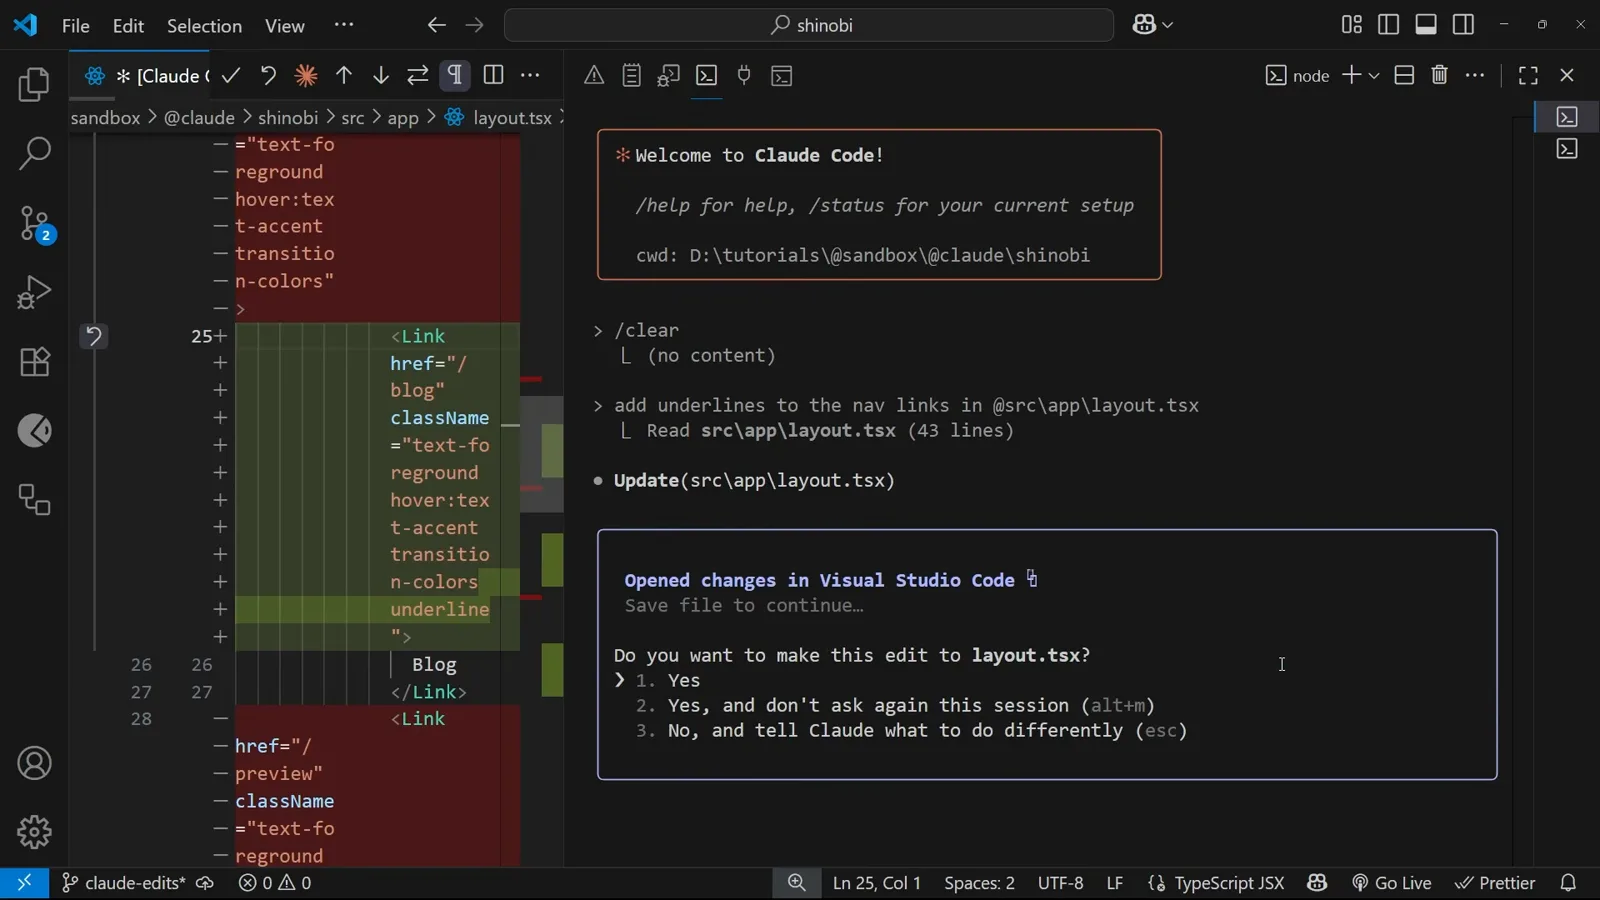Toggle the secondary side bar
Image resolution: width=1600 pixels, height=900 pixels.
(x=1463, y=25)
